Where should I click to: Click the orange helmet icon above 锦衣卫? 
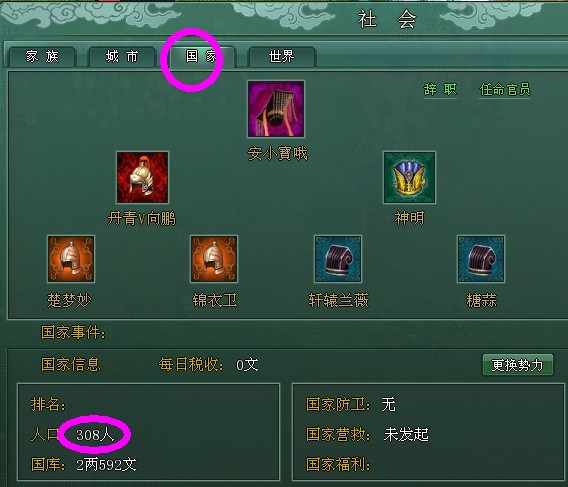[214, 259]
